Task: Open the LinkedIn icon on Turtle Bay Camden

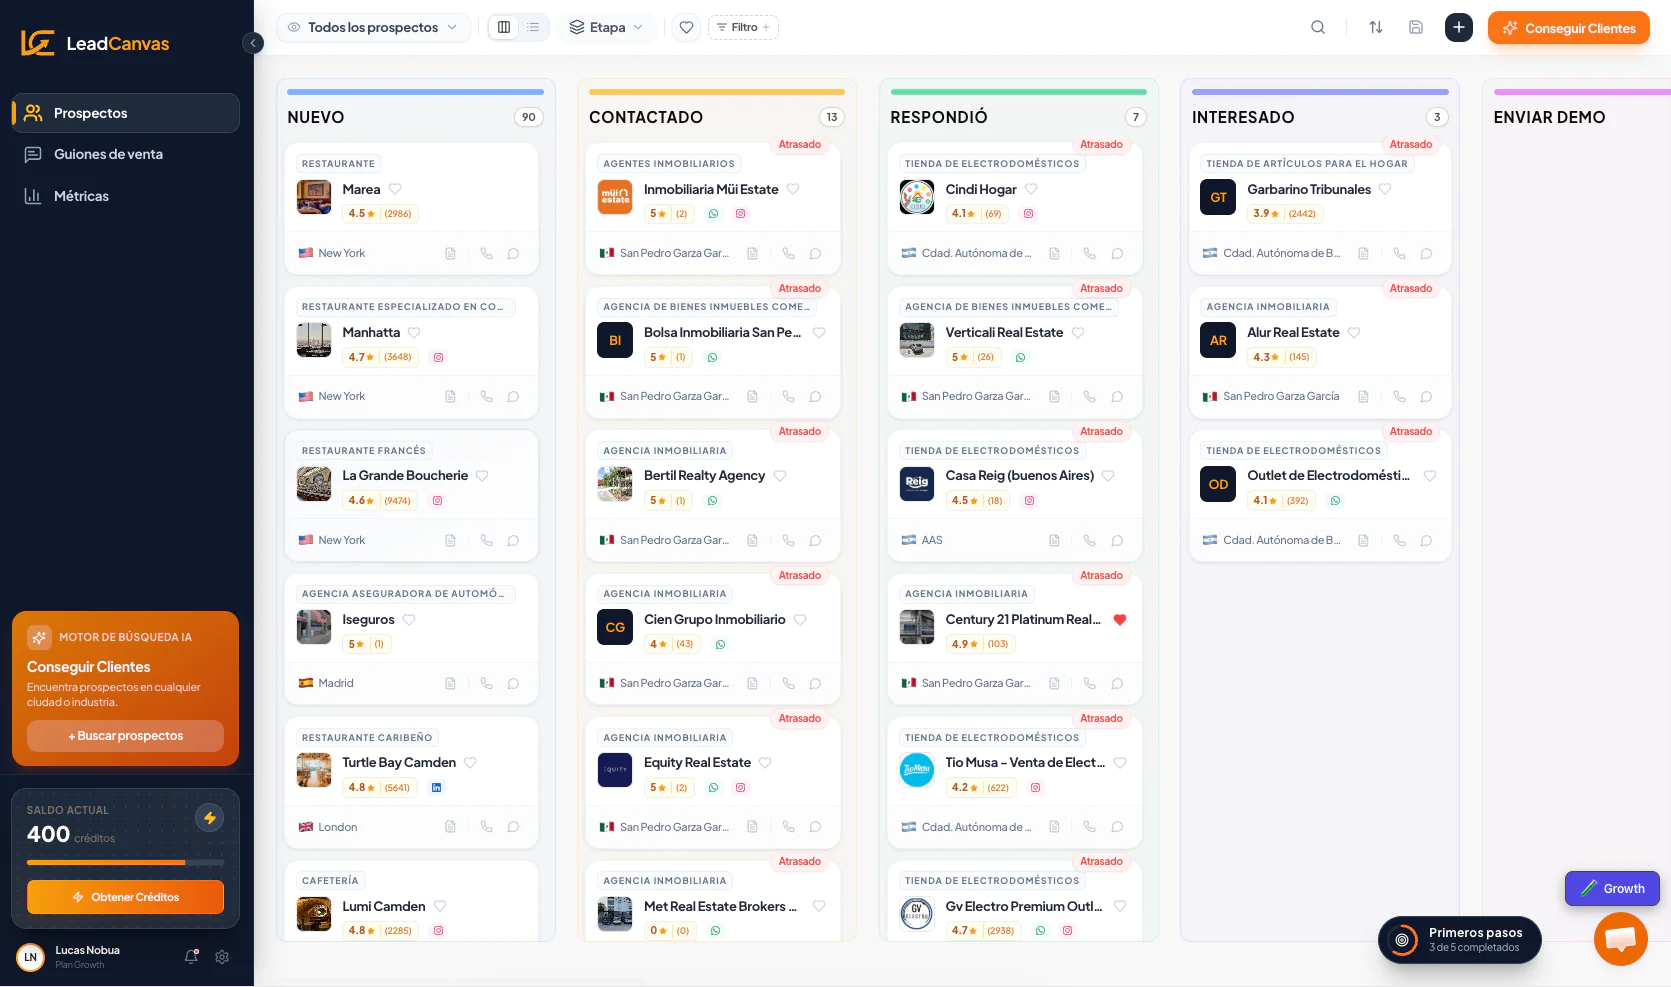Action: click(x=437, y=787)
